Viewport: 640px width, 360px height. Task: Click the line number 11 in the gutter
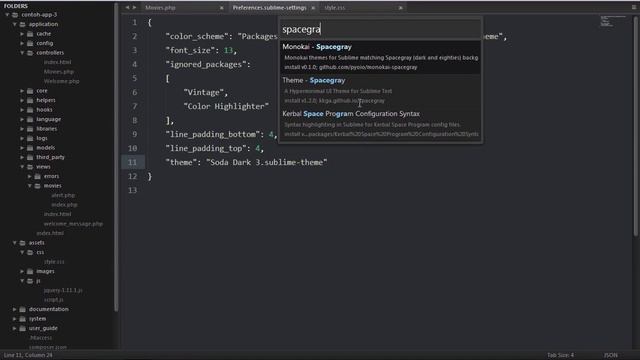[132, 162]
